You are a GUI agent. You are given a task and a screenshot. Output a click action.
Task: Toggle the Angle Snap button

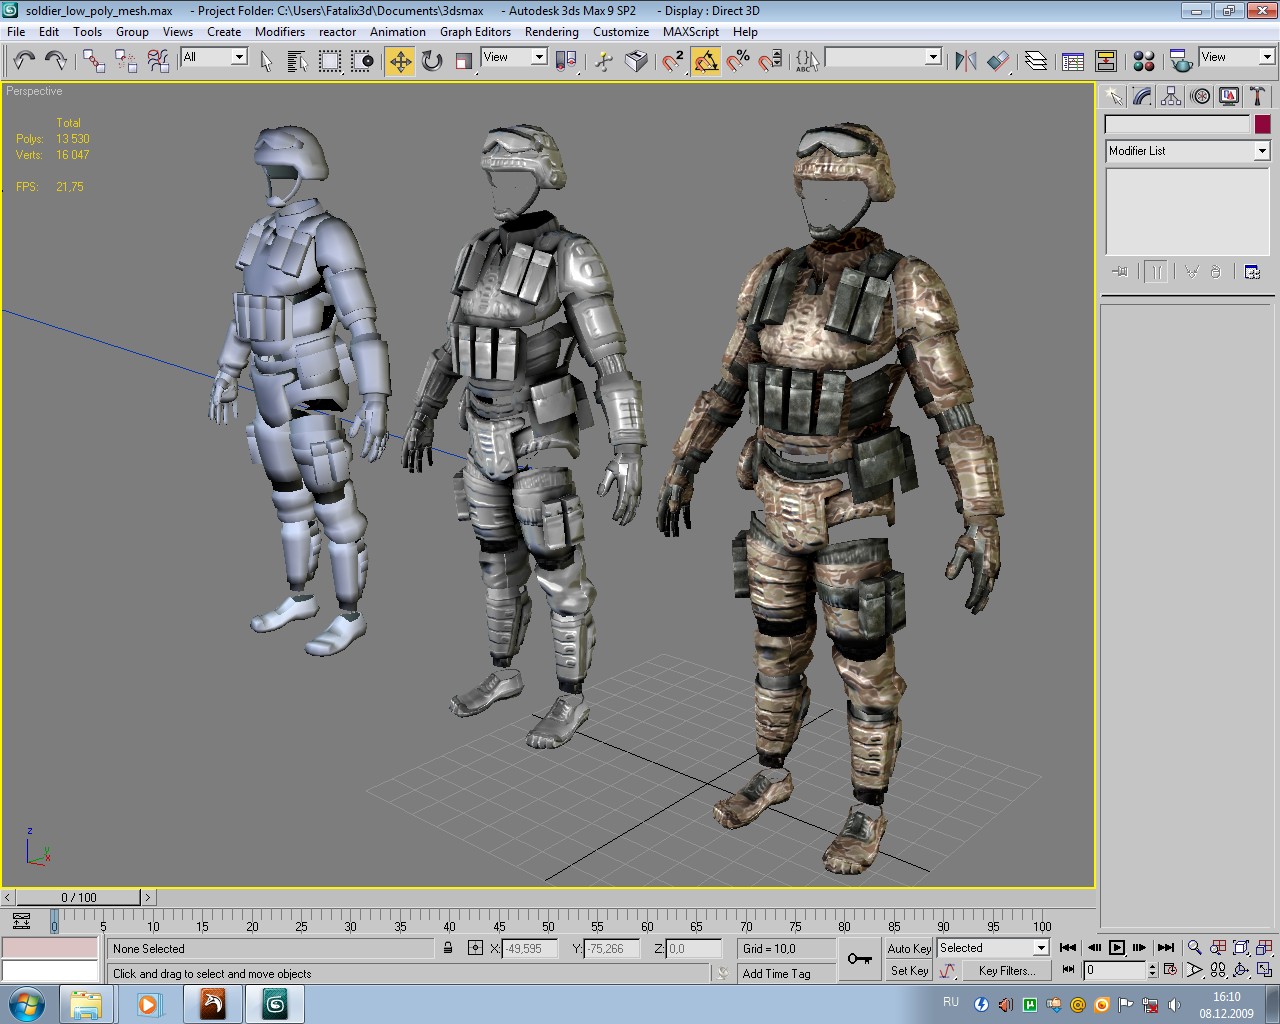(x=706, y=62)
